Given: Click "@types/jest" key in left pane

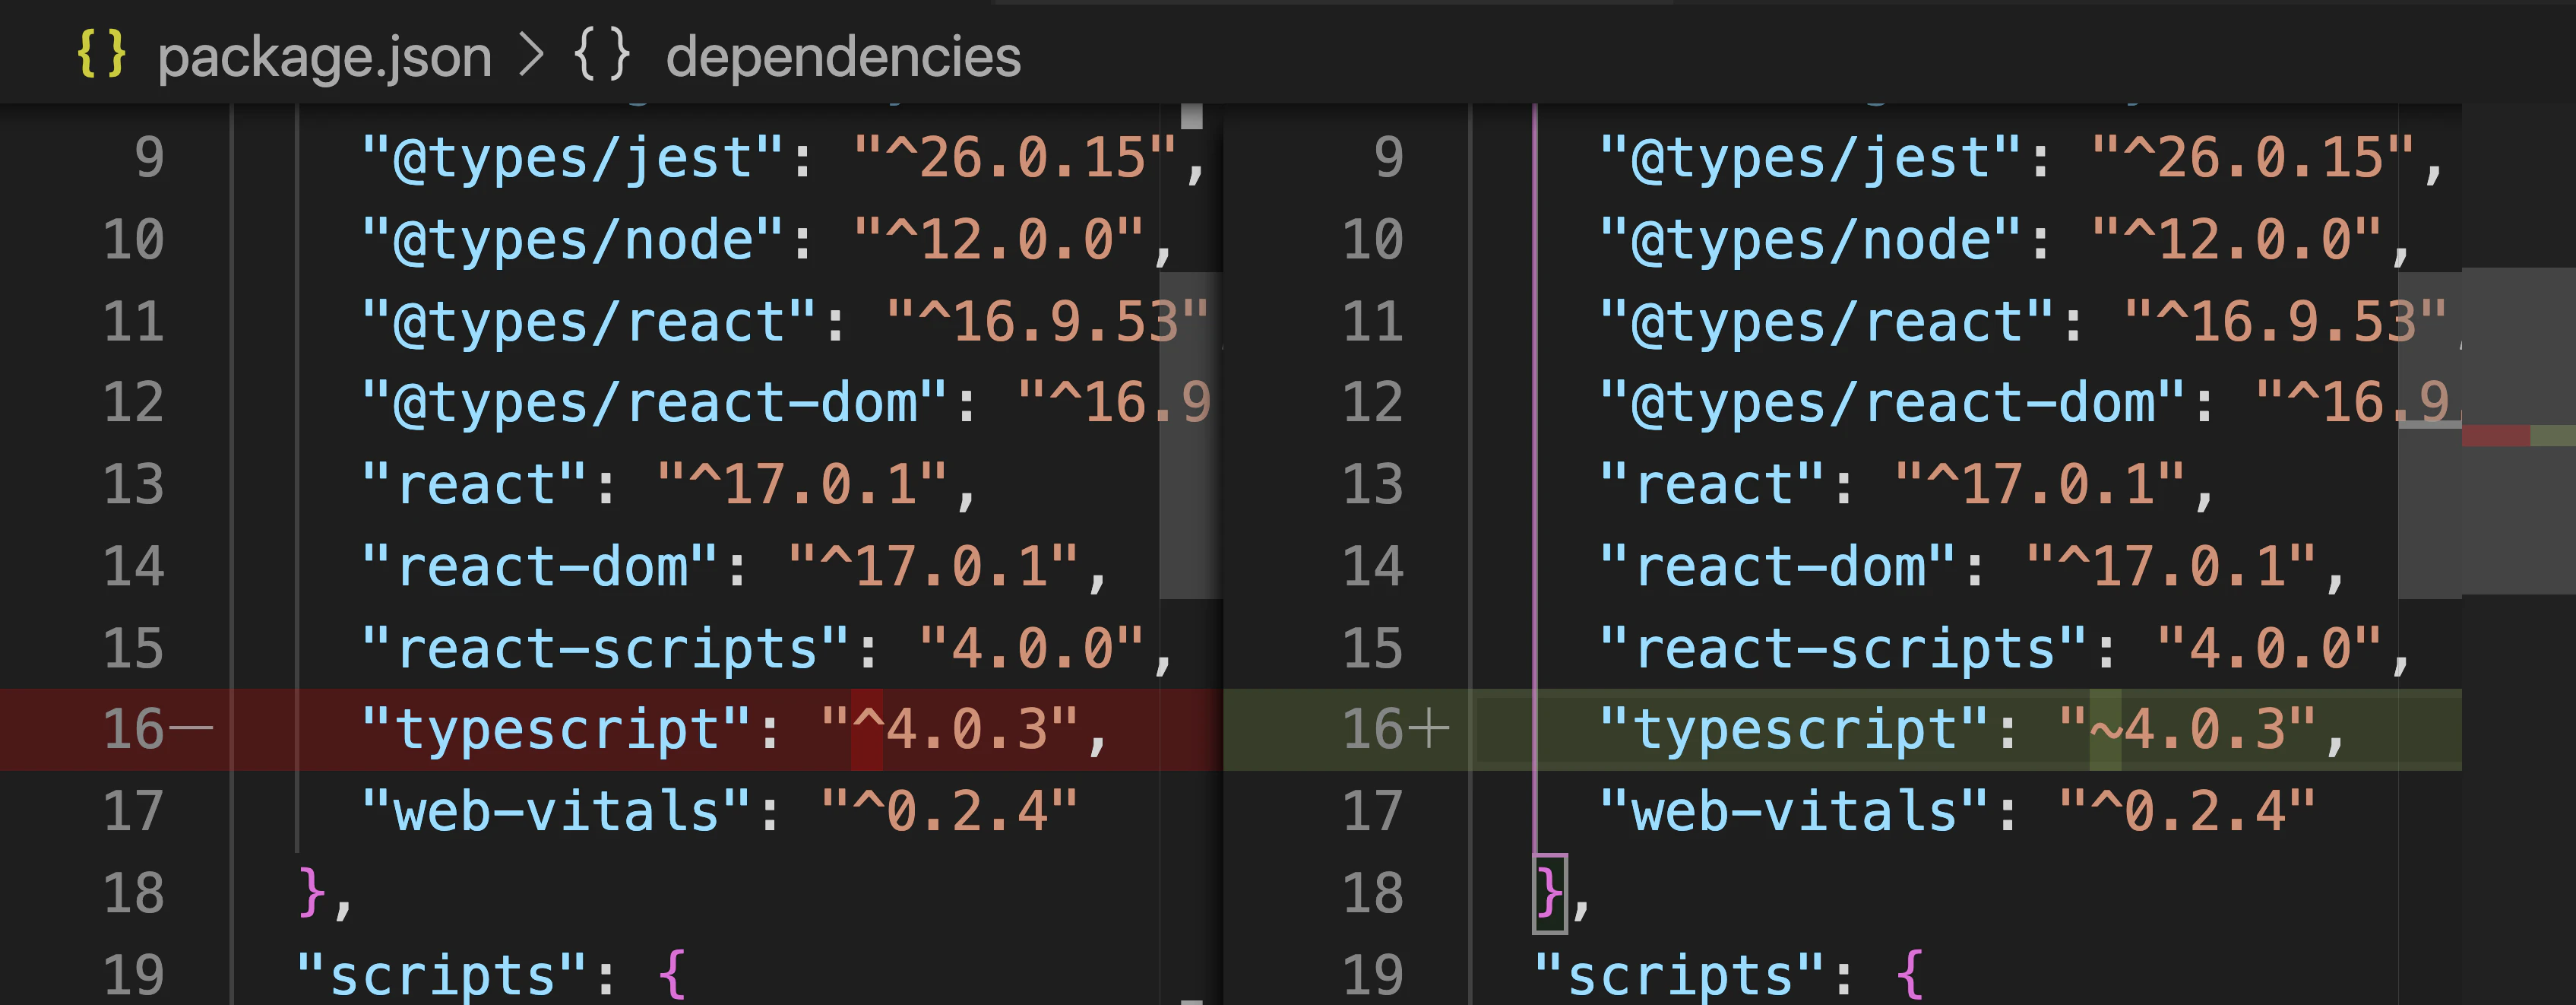Looking at the screenshot, I should pyautogui.click(x=573, y=158).
